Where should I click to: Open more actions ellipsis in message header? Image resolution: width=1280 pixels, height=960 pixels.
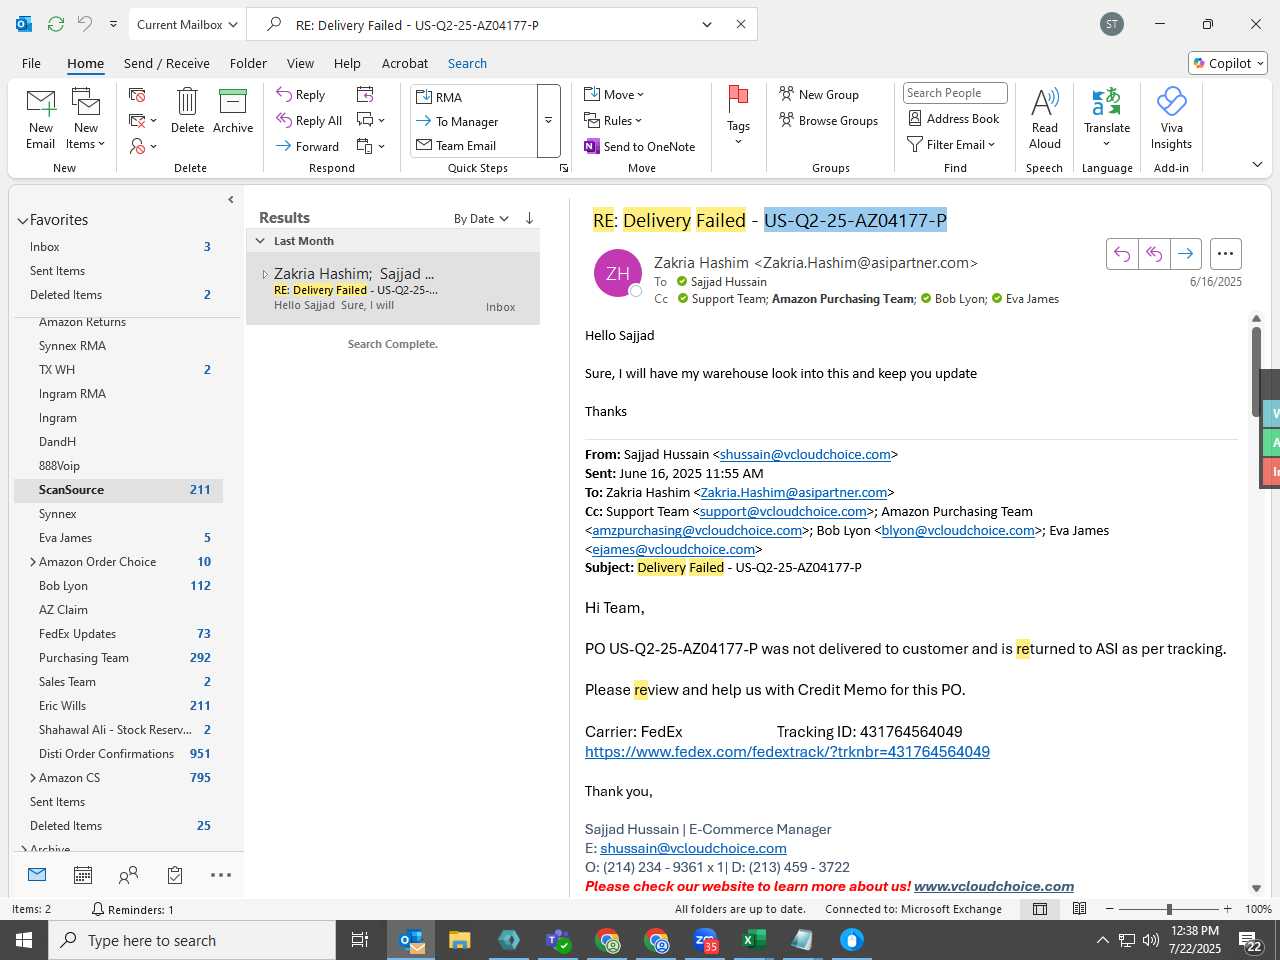click(1225, 254)
